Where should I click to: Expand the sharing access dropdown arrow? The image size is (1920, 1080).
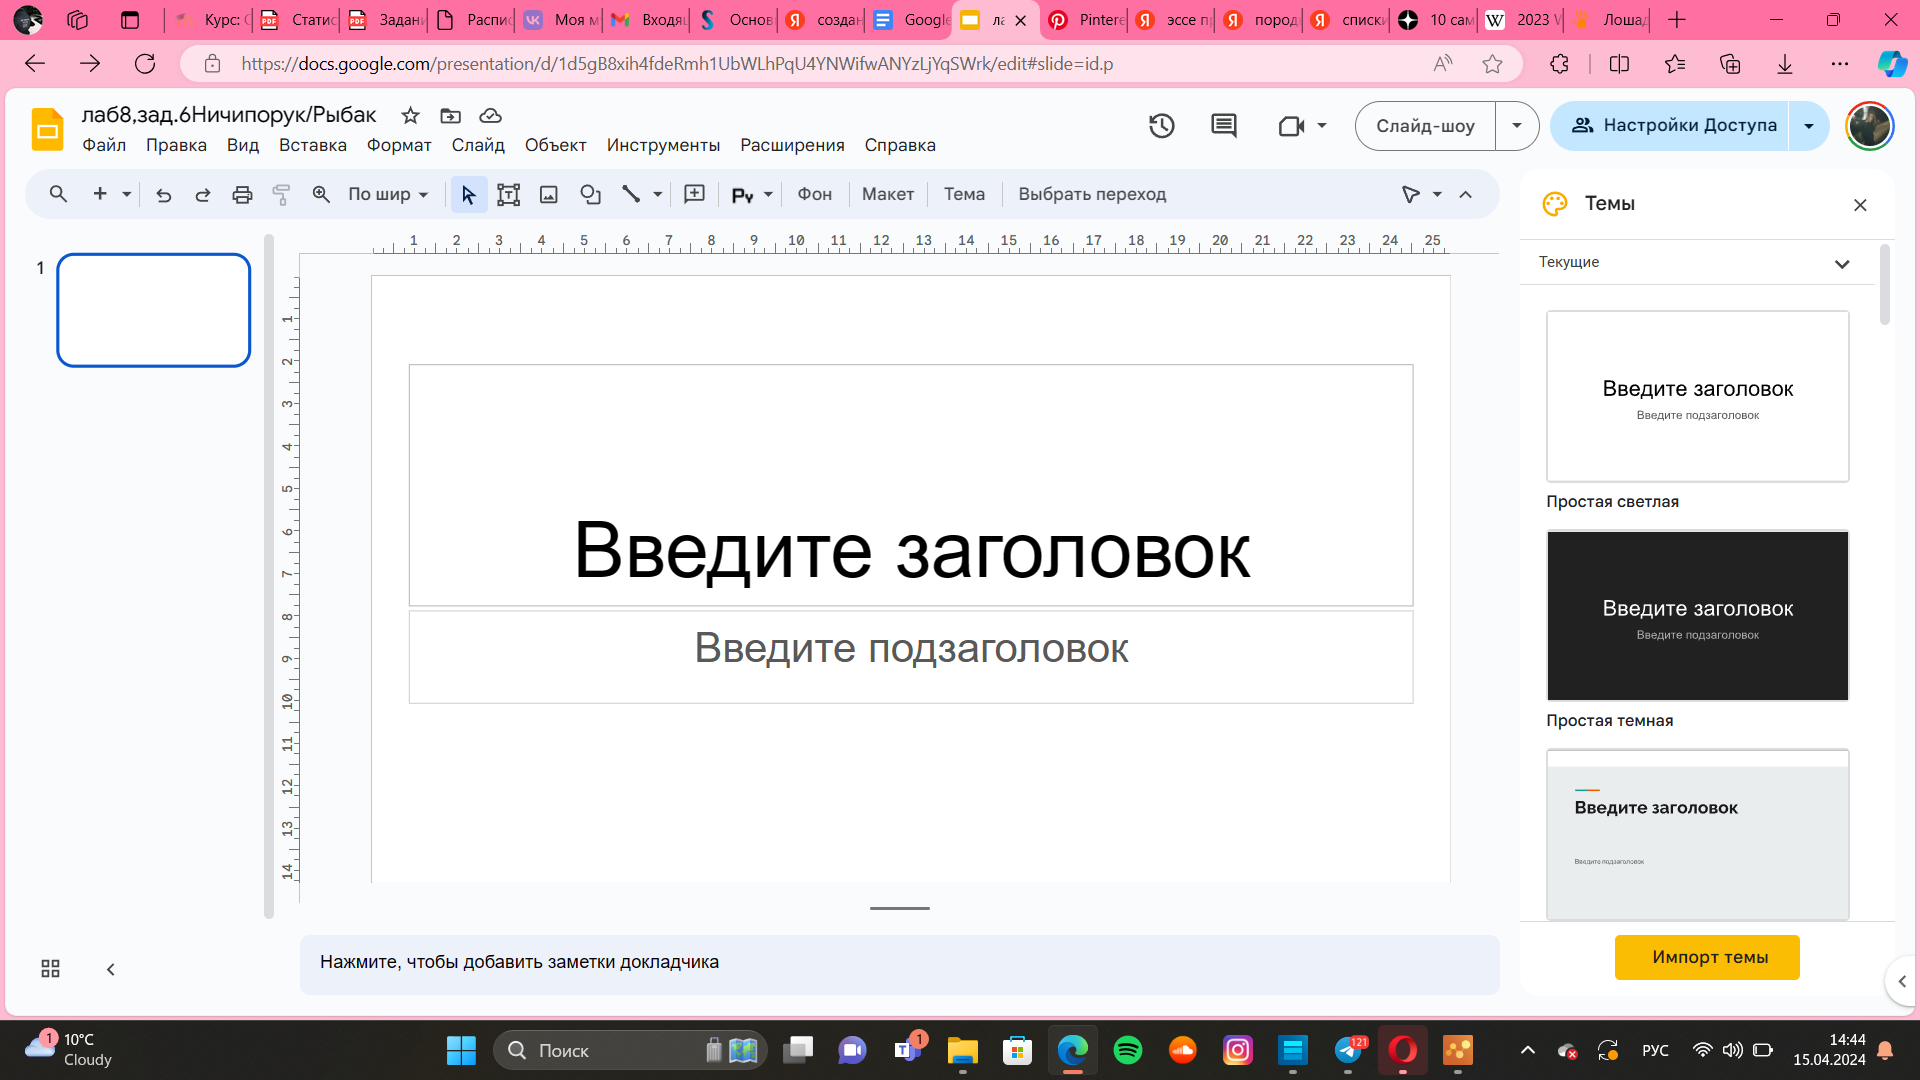tap(1809, 126)
